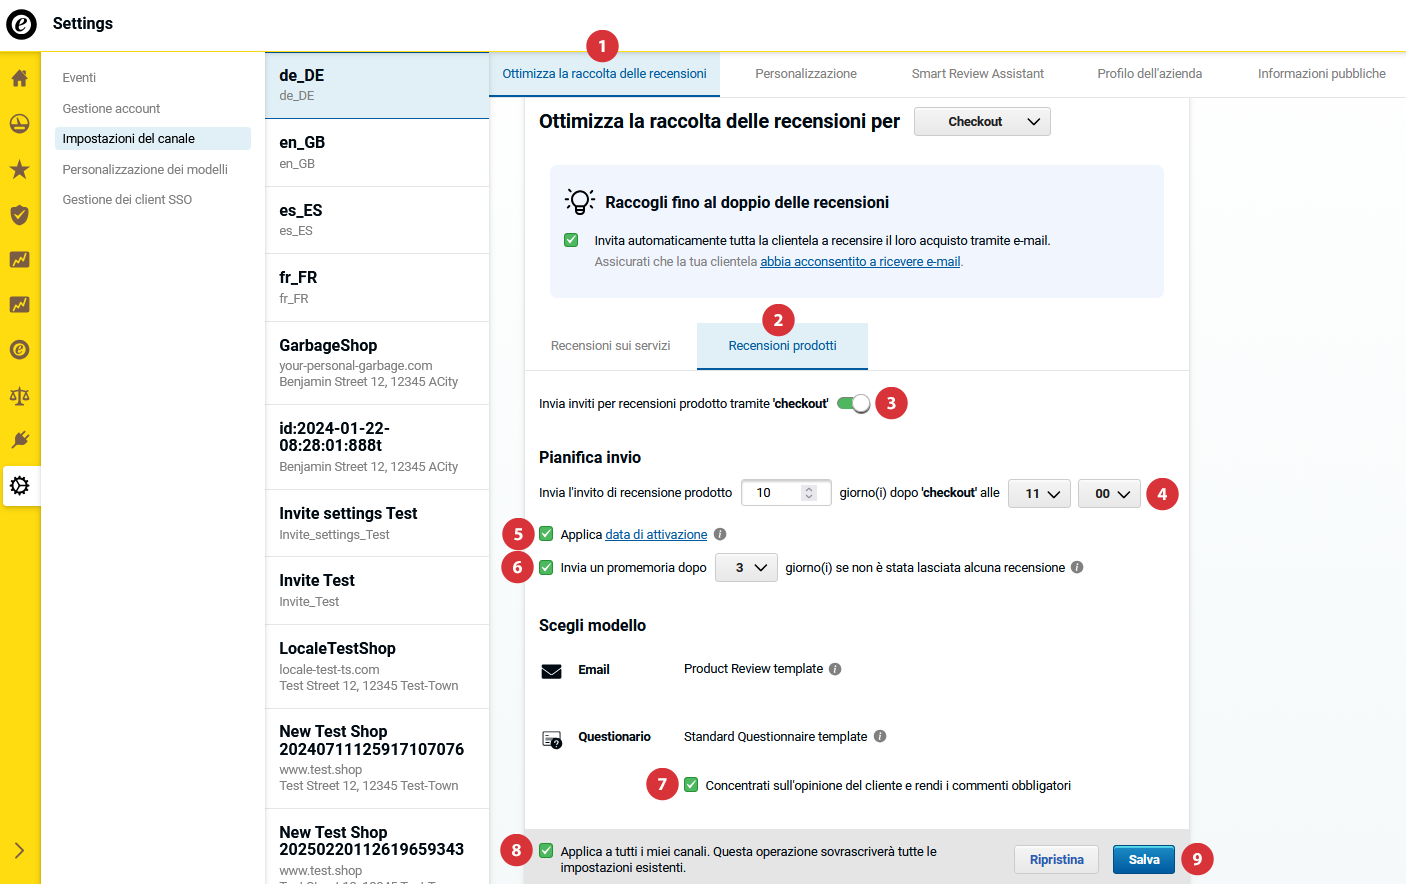The height and width of the screenshot is (884, 1406).
Task: Open the hour dropdown showing 11
Action: point(1040,494)
